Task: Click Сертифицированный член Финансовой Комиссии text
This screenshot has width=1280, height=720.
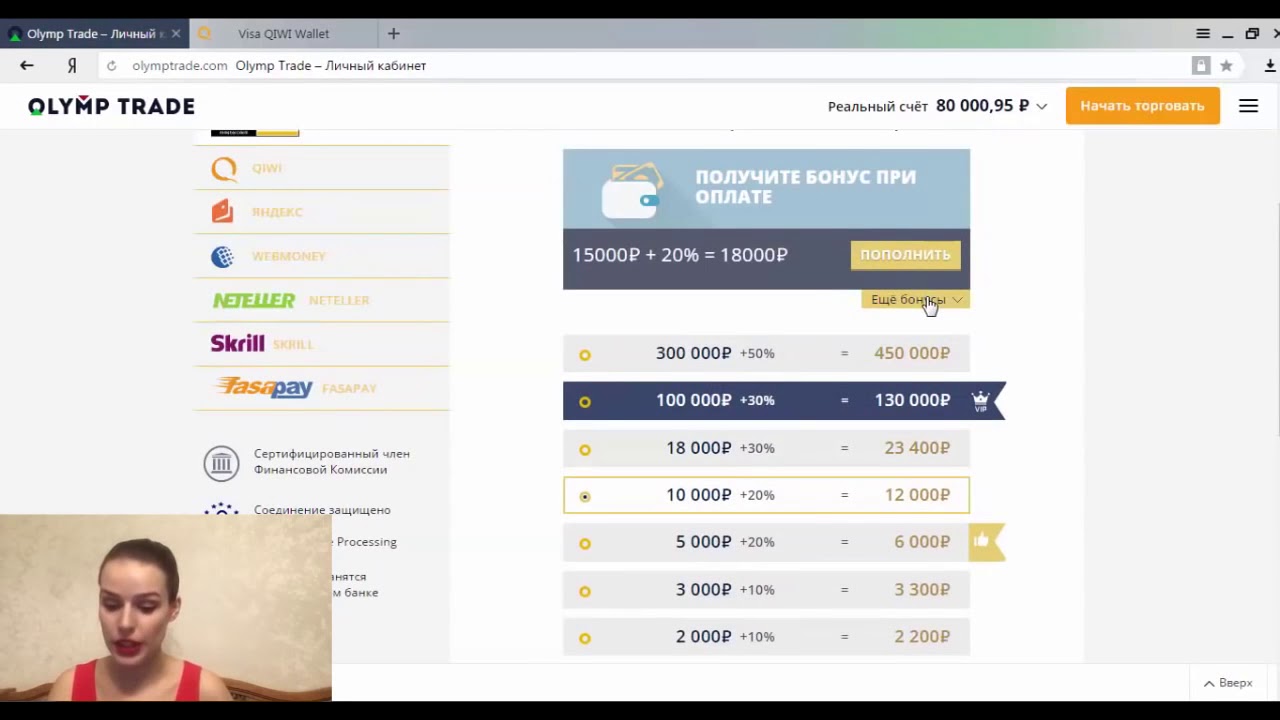Action: [332, 462]
